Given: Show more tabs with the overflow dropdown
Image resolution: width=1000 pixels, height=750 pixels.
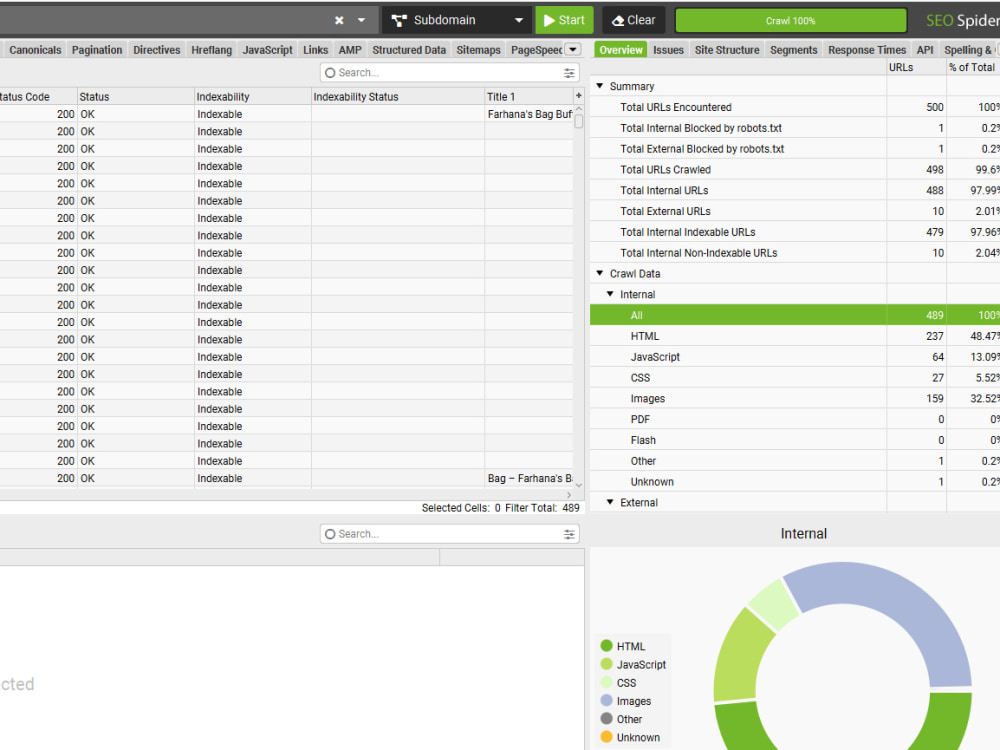Looking at the screenshot, I should point(573,49).
